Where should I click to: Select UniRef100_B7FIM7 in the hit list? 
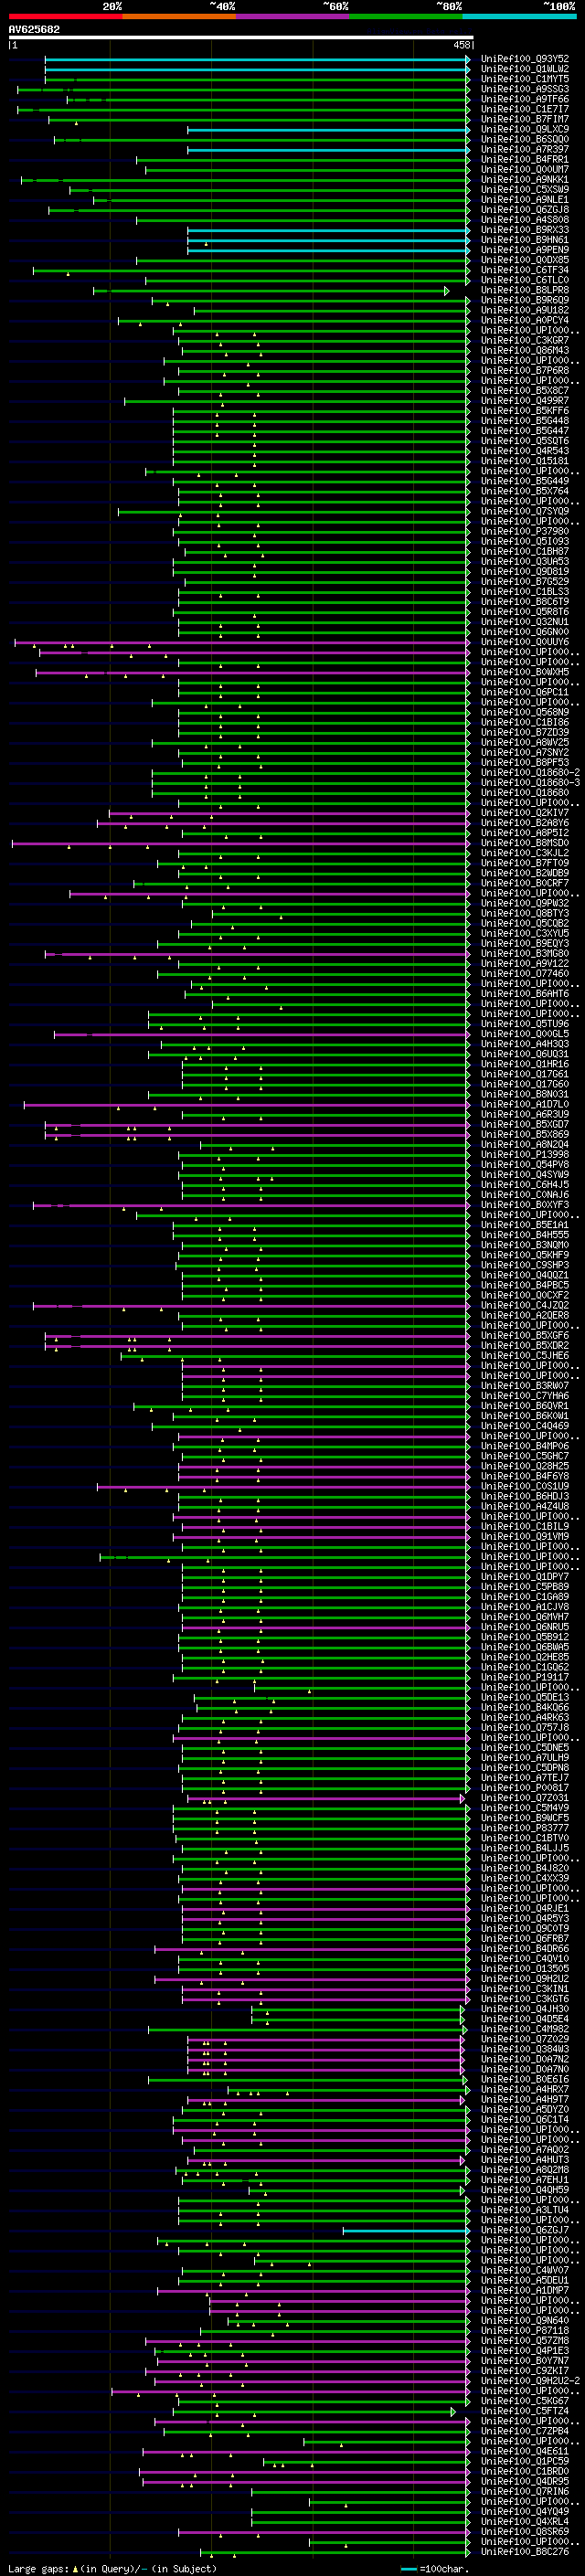525,119
